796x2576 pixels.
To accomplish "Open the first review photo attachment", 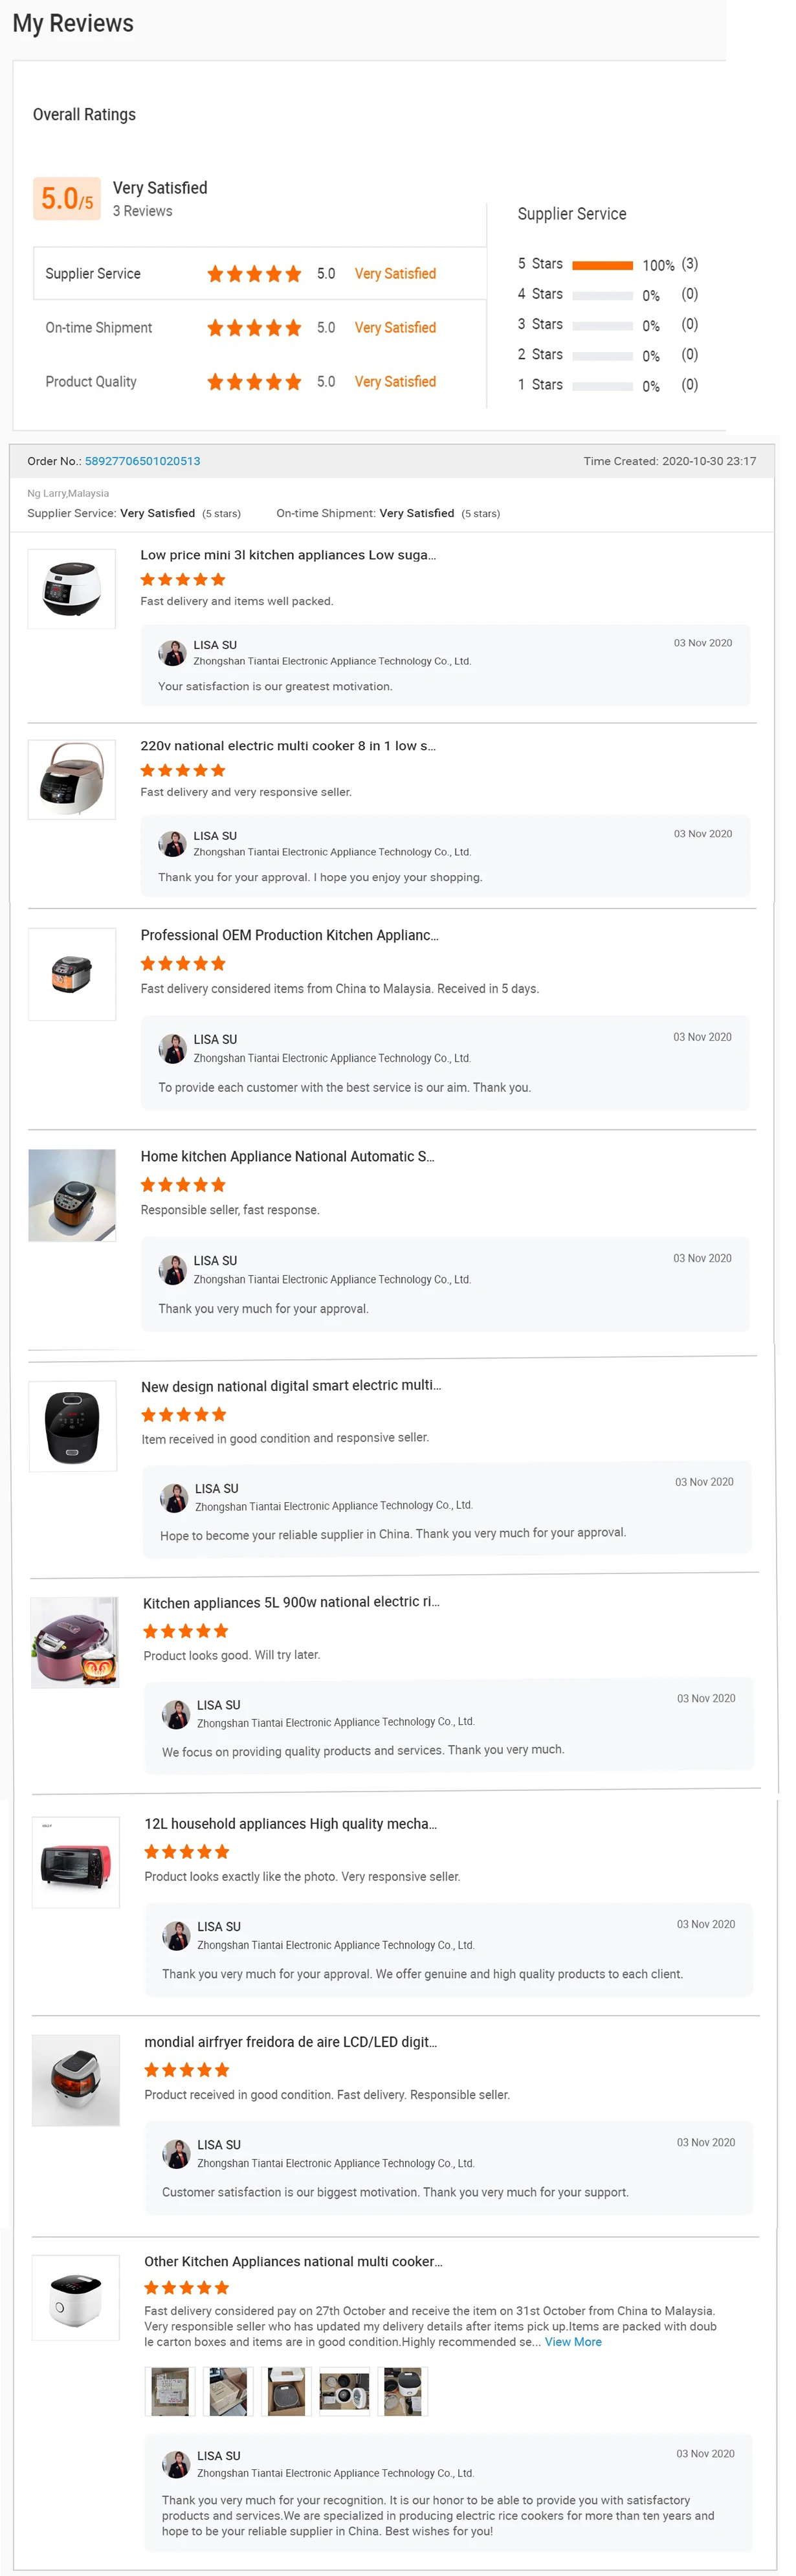I will pos(170,2391).
